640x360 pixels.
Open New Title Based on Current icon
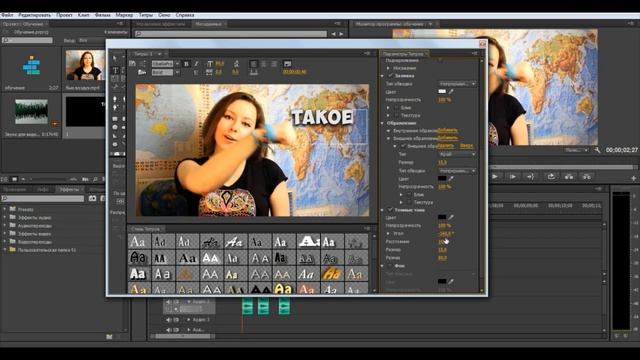tap(132, 64)
